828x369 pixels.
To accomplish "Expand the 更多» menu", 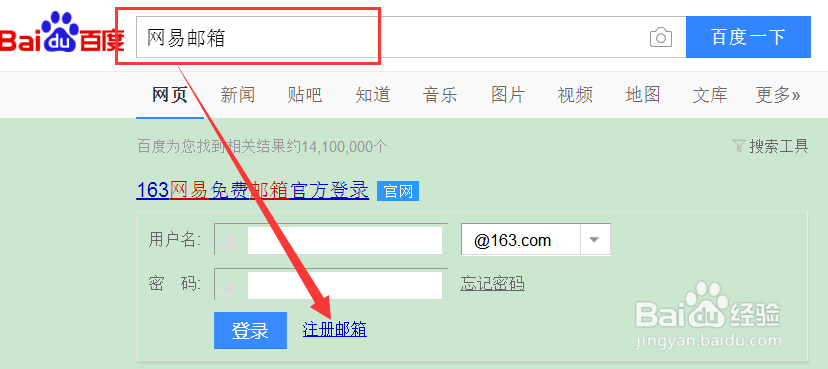I will 778,95.
